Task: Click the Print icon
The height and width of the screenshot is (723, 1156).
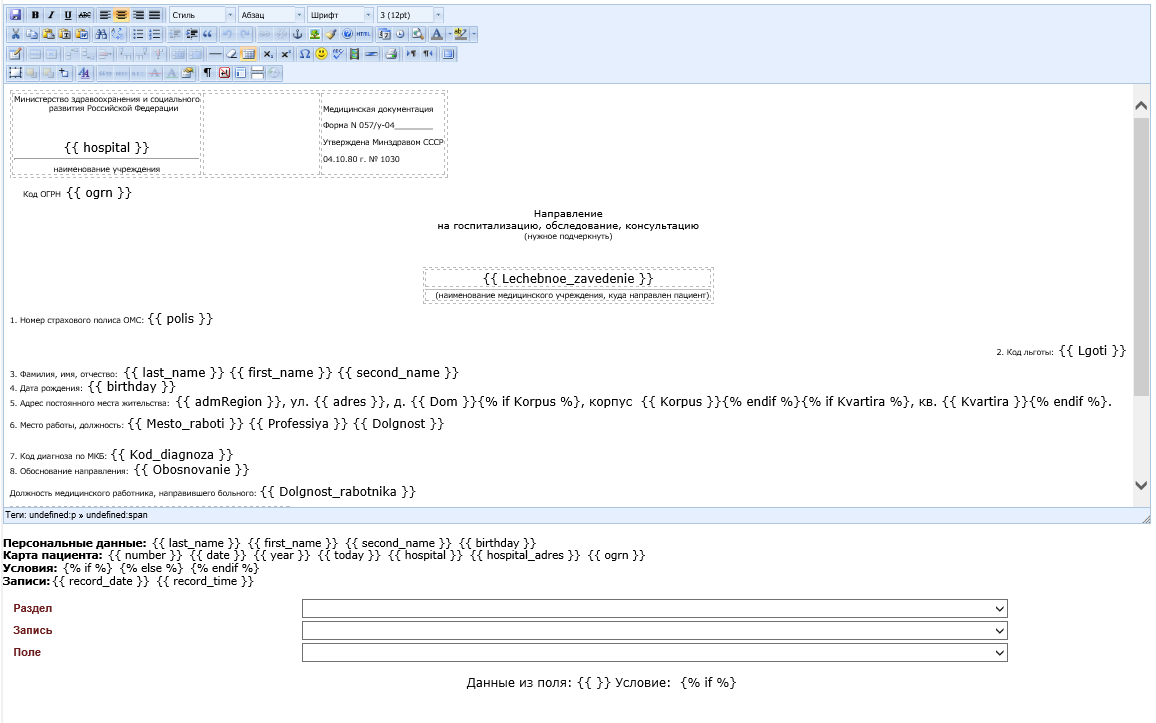Action: pyautogui.click(x=391, y=54)
